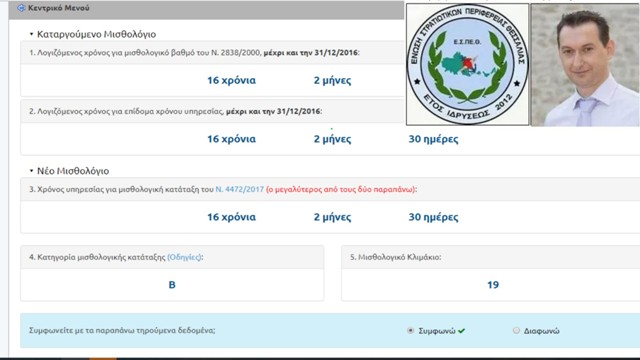Select the Συμφωνώ radio button
Viewport: 640px width, 360px height.
click(411, 330)
